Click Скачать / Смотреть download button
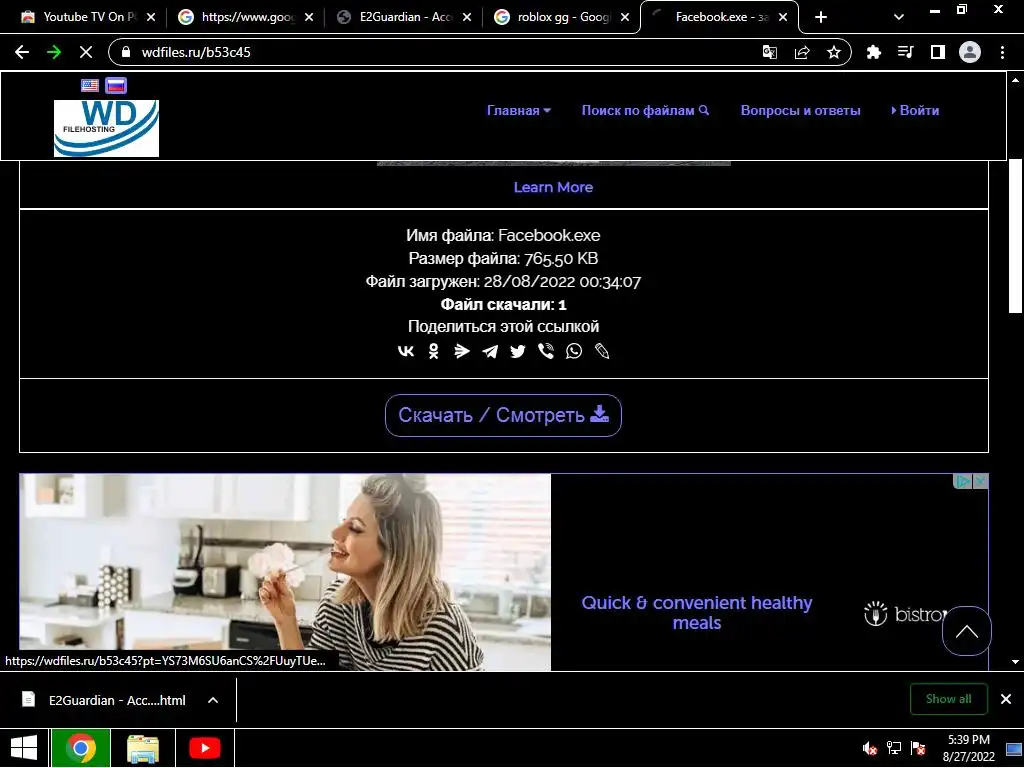Screen dimensions: 1024x768 (x=503, y=415)
